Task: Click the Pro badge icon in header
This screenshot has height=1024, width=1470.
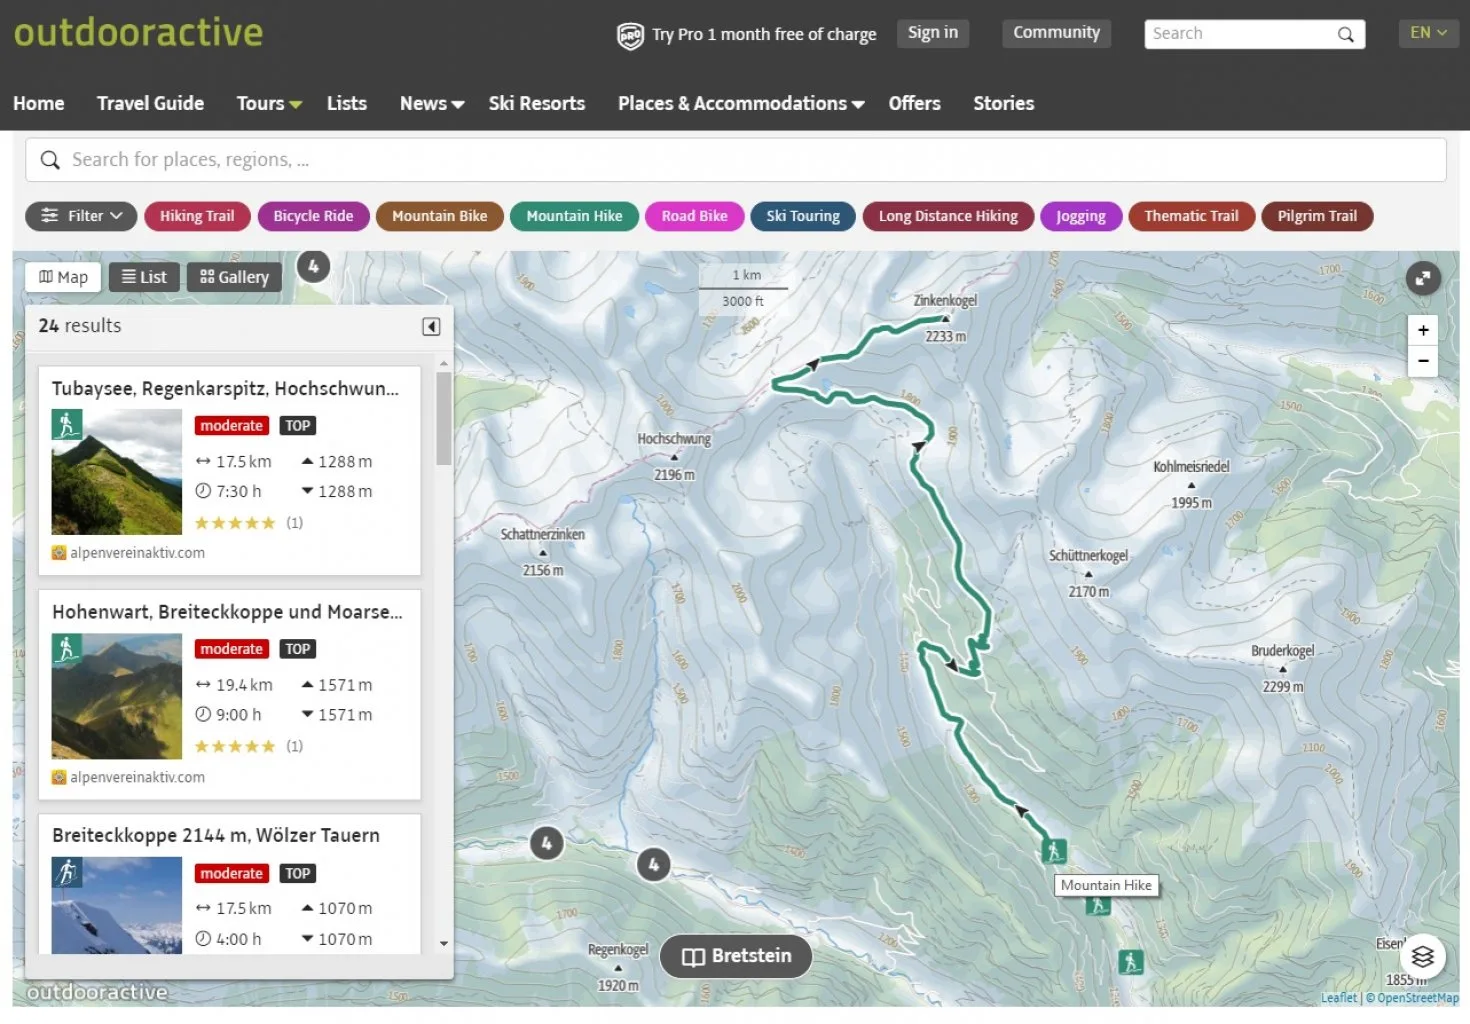Action: 630,35
